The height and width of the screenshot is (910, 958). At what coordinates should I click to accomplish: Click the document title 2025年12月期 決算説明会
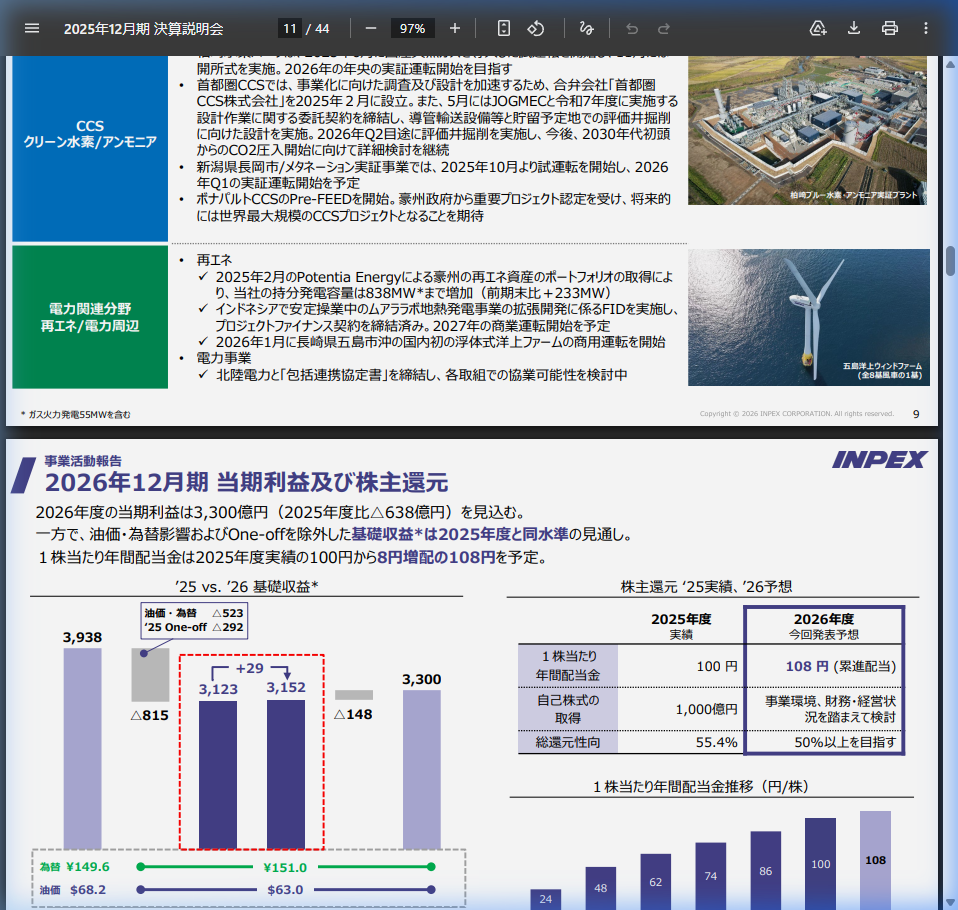point(144,29)
